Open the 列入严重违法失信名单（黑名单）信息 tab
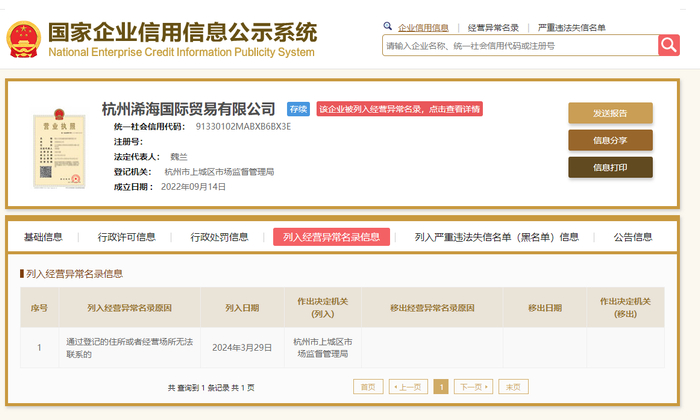 (496, 237)
